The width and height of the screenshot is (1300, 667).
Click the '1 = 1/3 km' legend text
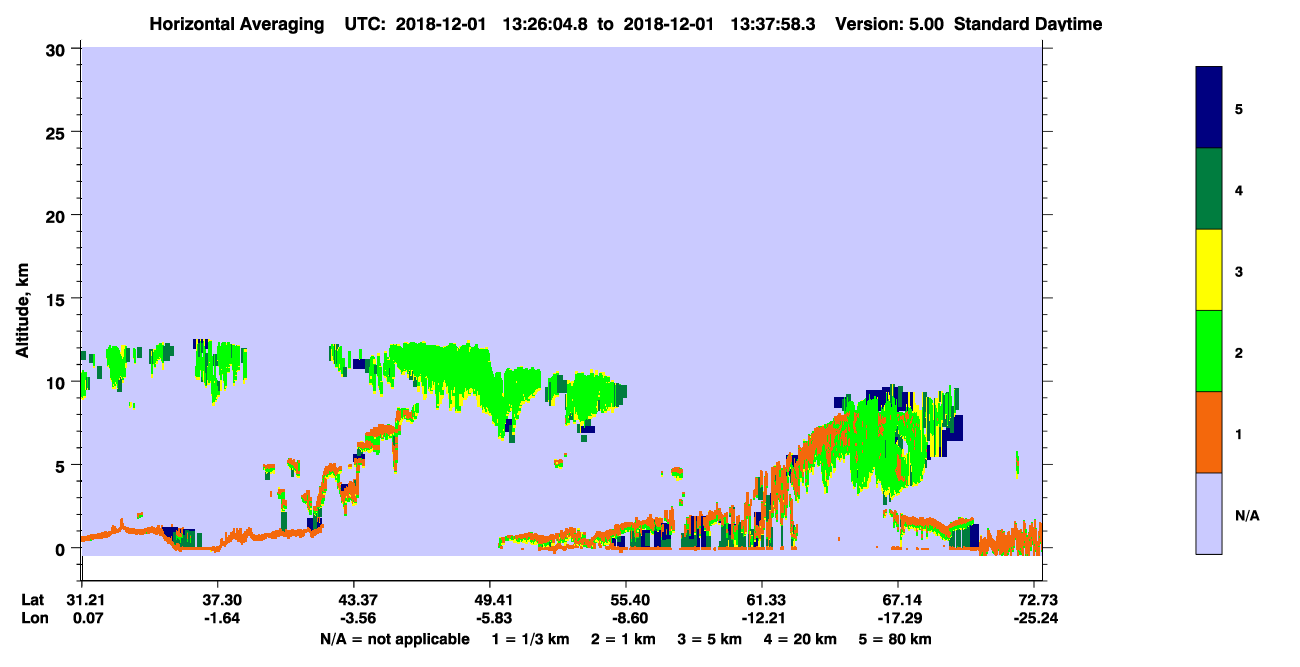[532, 639]
